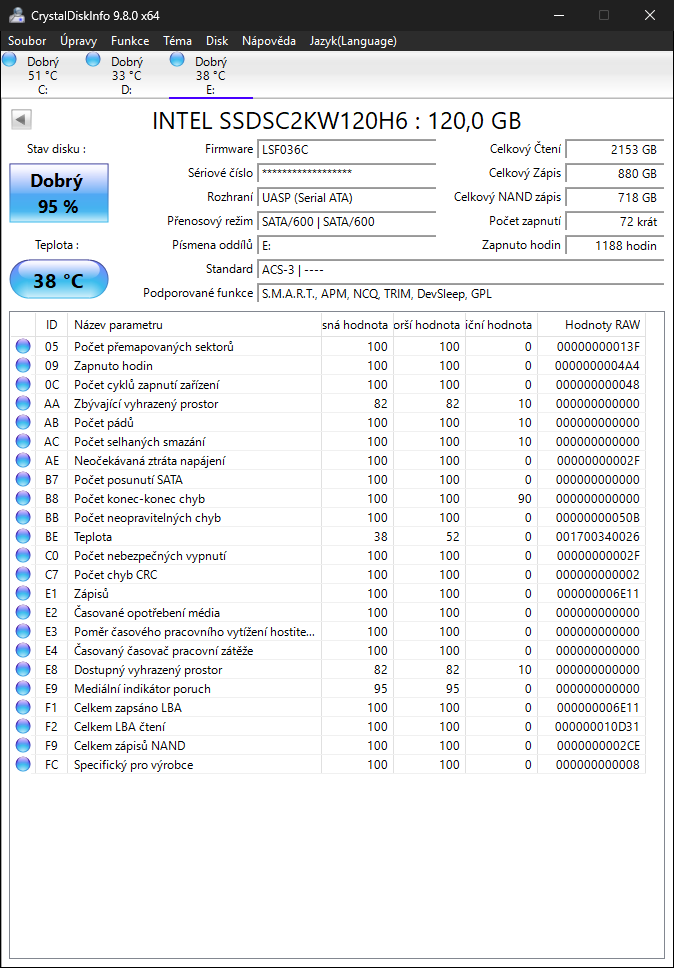Click the masked serial number field
This screenshot has width=674, height=968.
[x=346, y=173]
